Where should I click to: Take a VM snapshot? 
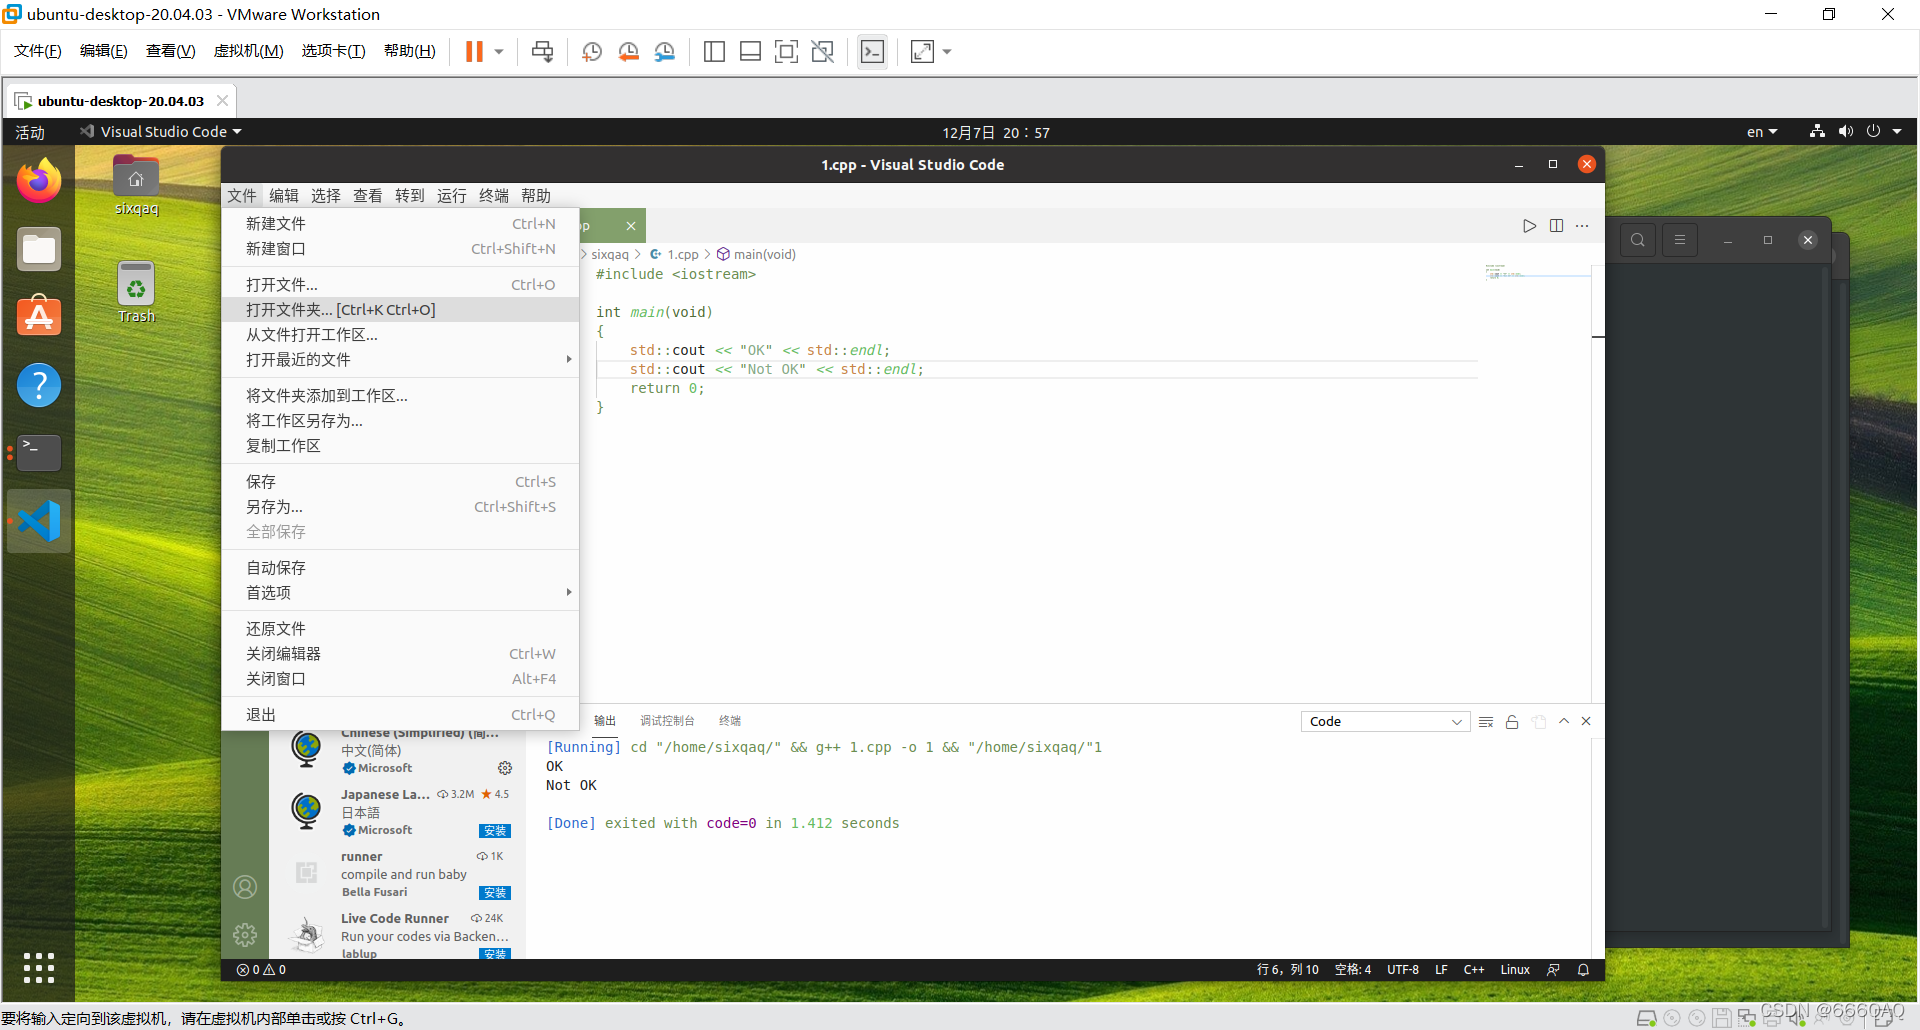click(x=592, y=52)
